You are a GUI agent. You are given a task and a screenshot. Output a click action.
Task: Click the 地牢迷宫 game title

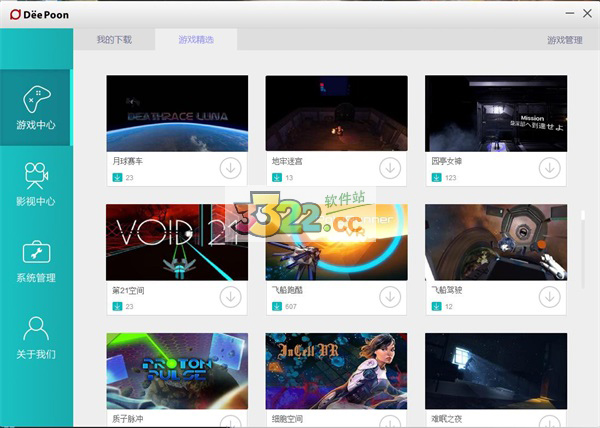coord(287,161)
